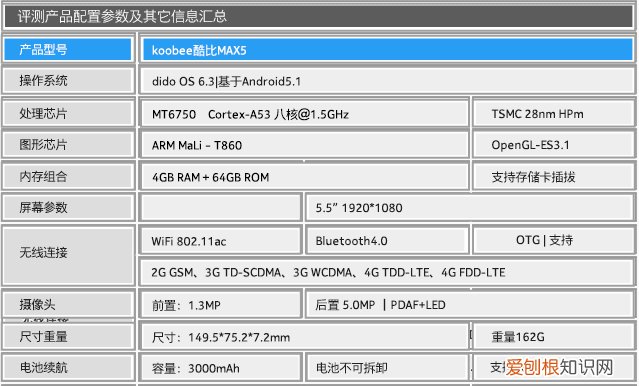Click the OTG | 支持 cell
Viewport: 639px width, 386px height.
553,240
